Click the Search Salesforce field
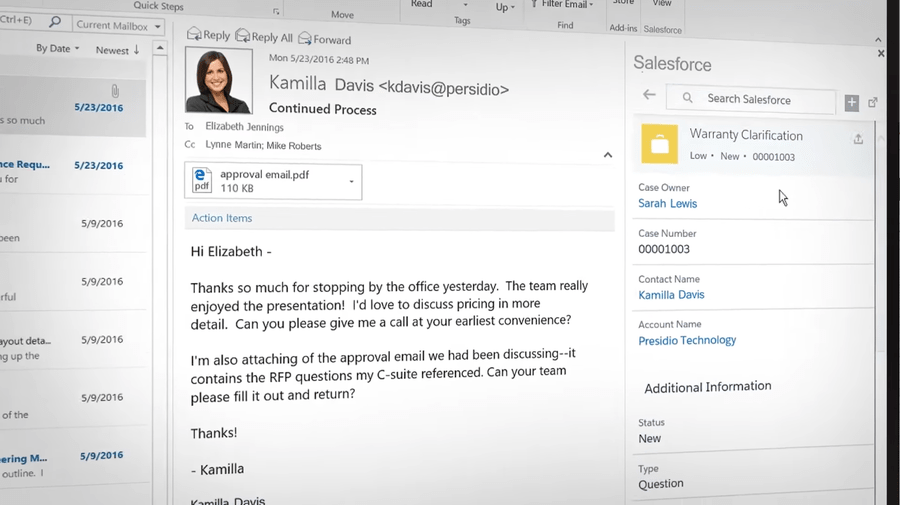The width and height of the screenshot is (900, 505). pyautogui.click(x=751, y=99)
